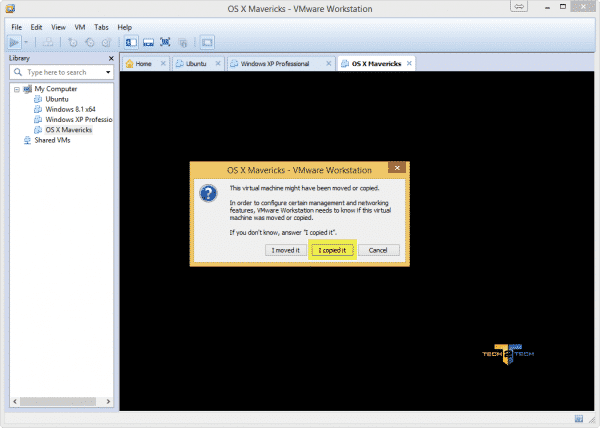
Task: Open the VM menu
Action: coord(79,26)
